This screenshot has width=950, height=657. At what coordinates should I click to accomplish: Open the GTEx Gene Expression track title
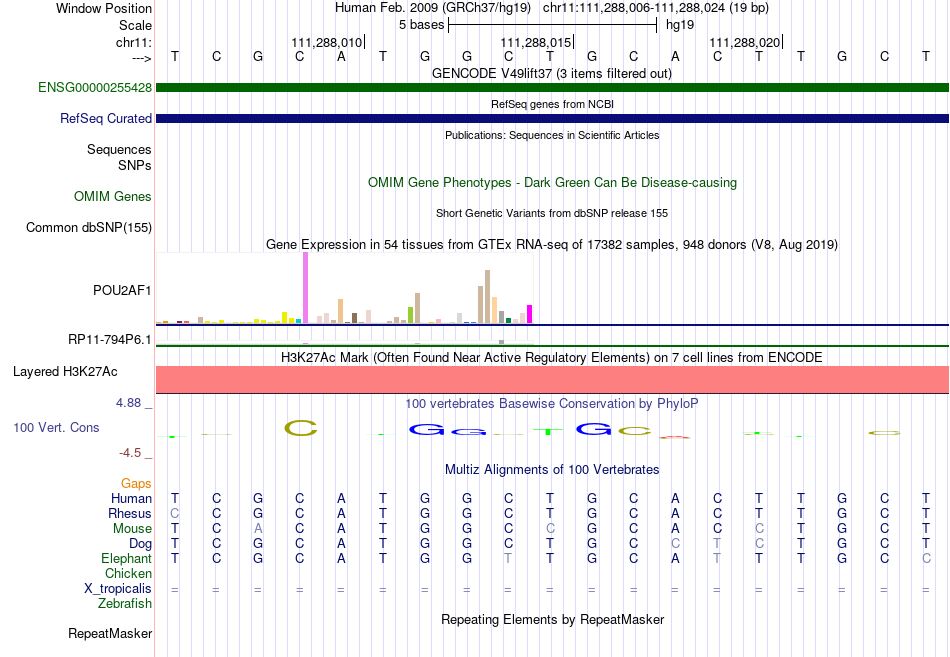[x=551, y=244]
